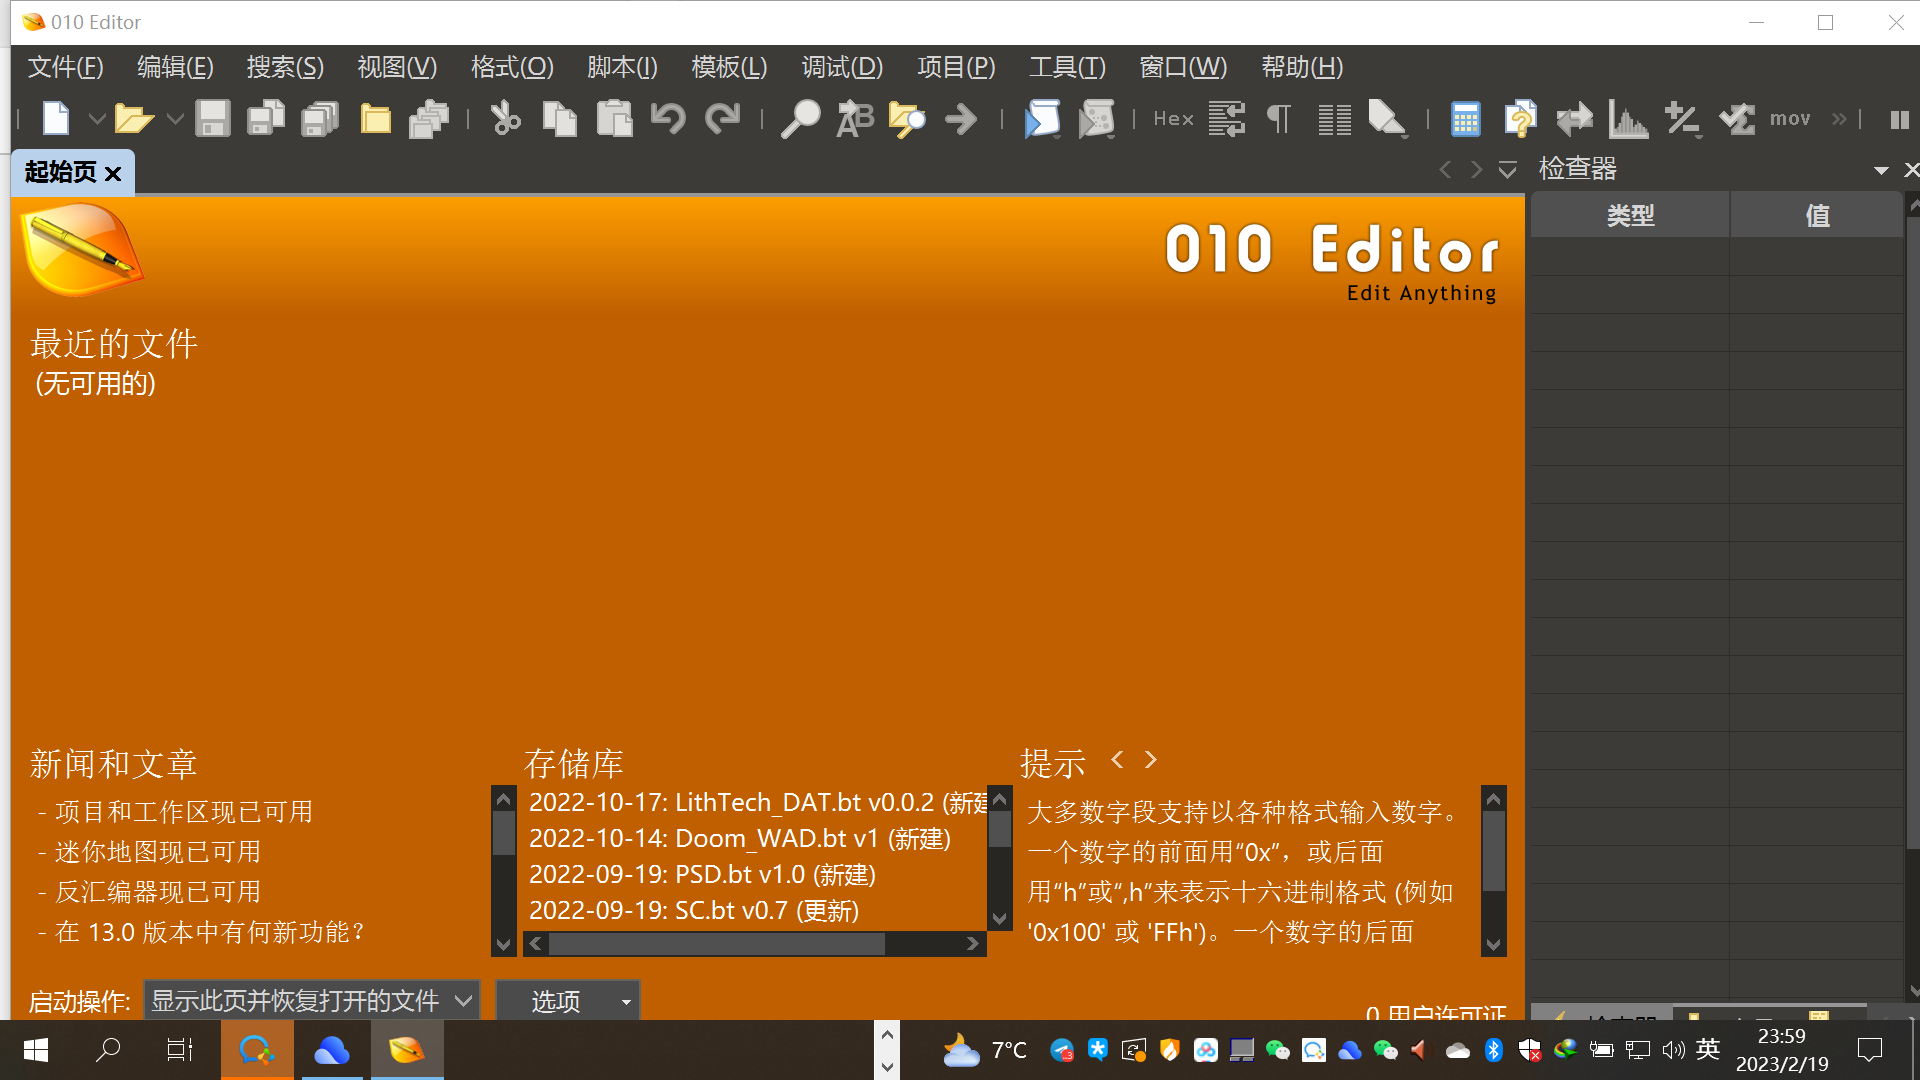Open the 反汇编器现已可用 article

point(158,892)
